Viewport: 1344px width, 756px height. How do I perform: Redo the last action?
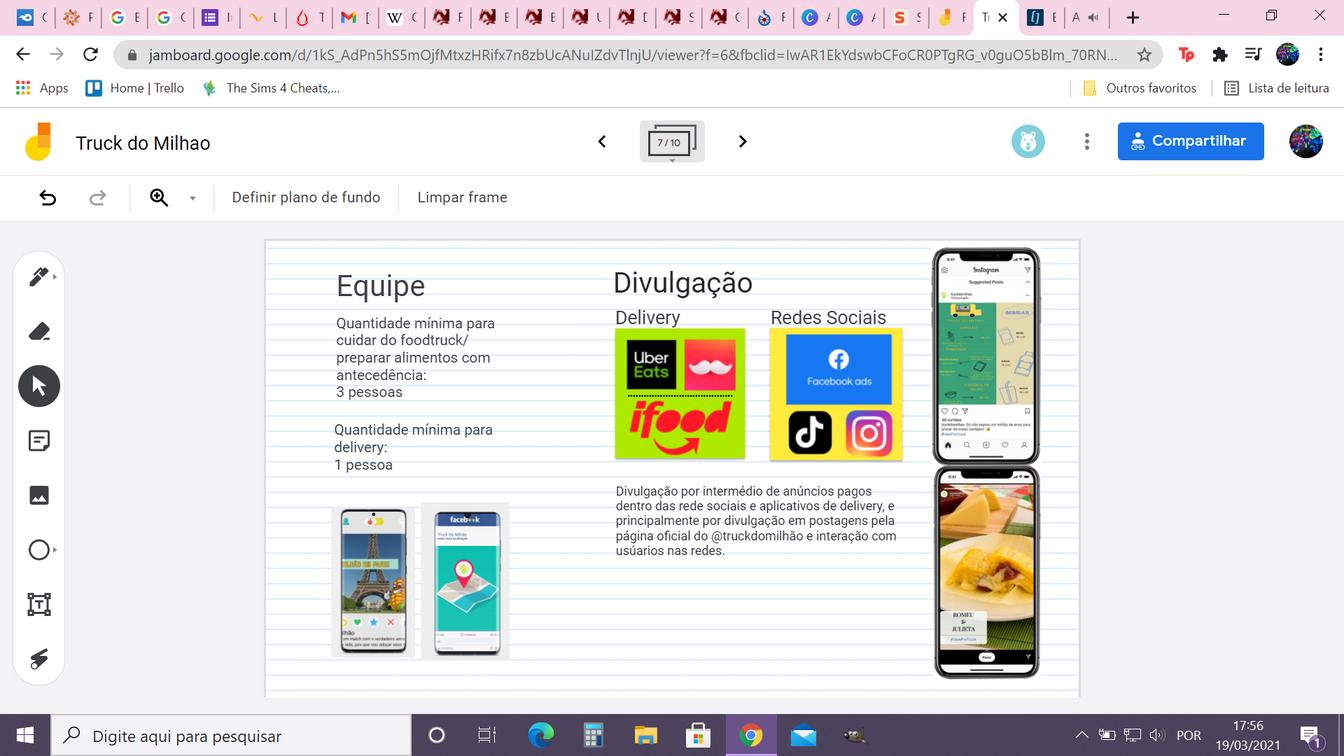point(97,198)
